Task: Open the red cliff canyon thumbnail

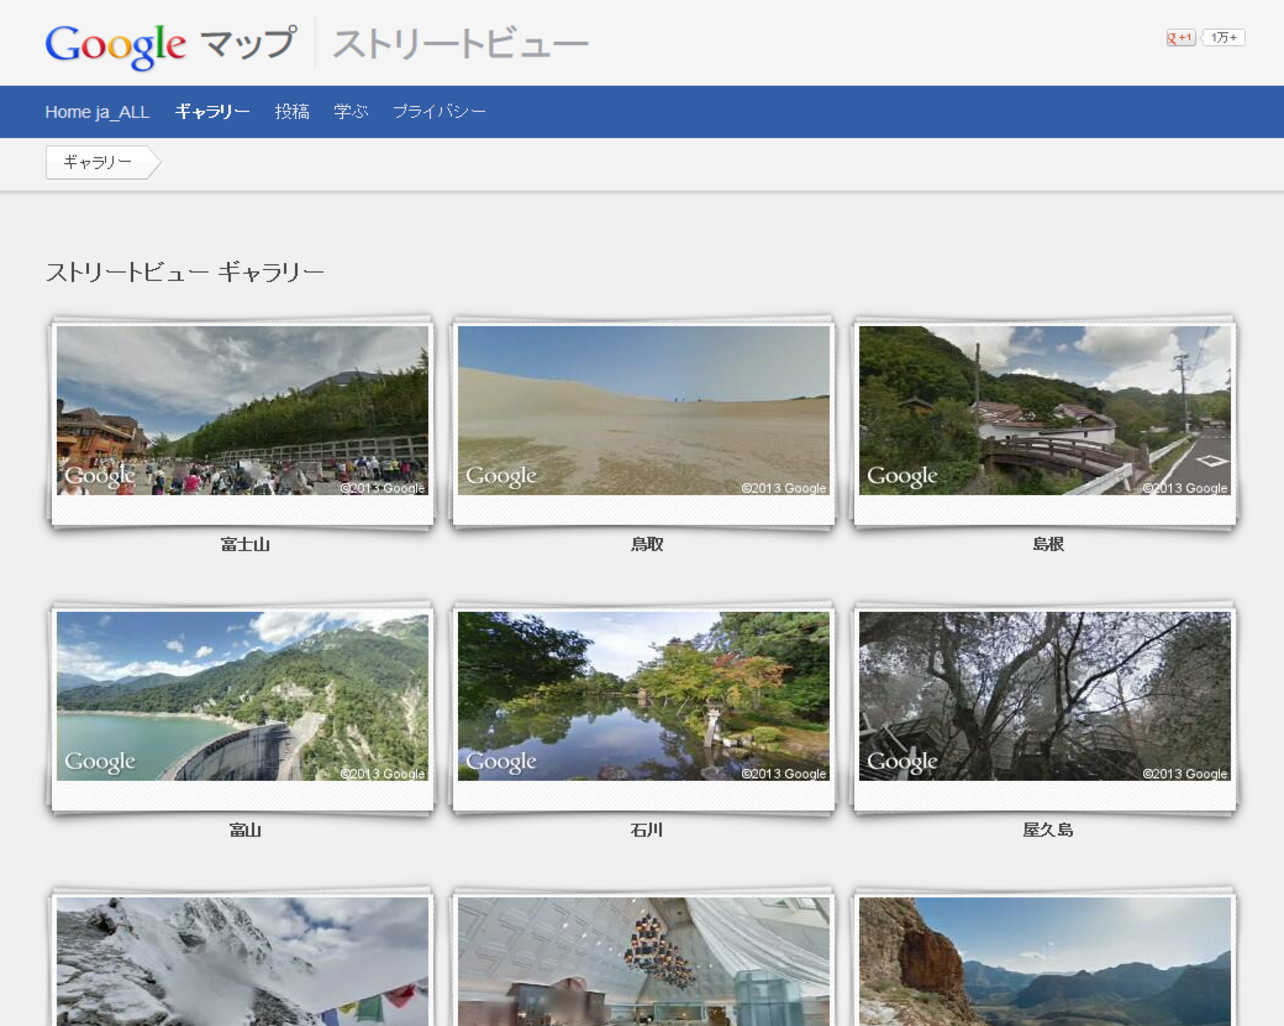Action: 1045,961
